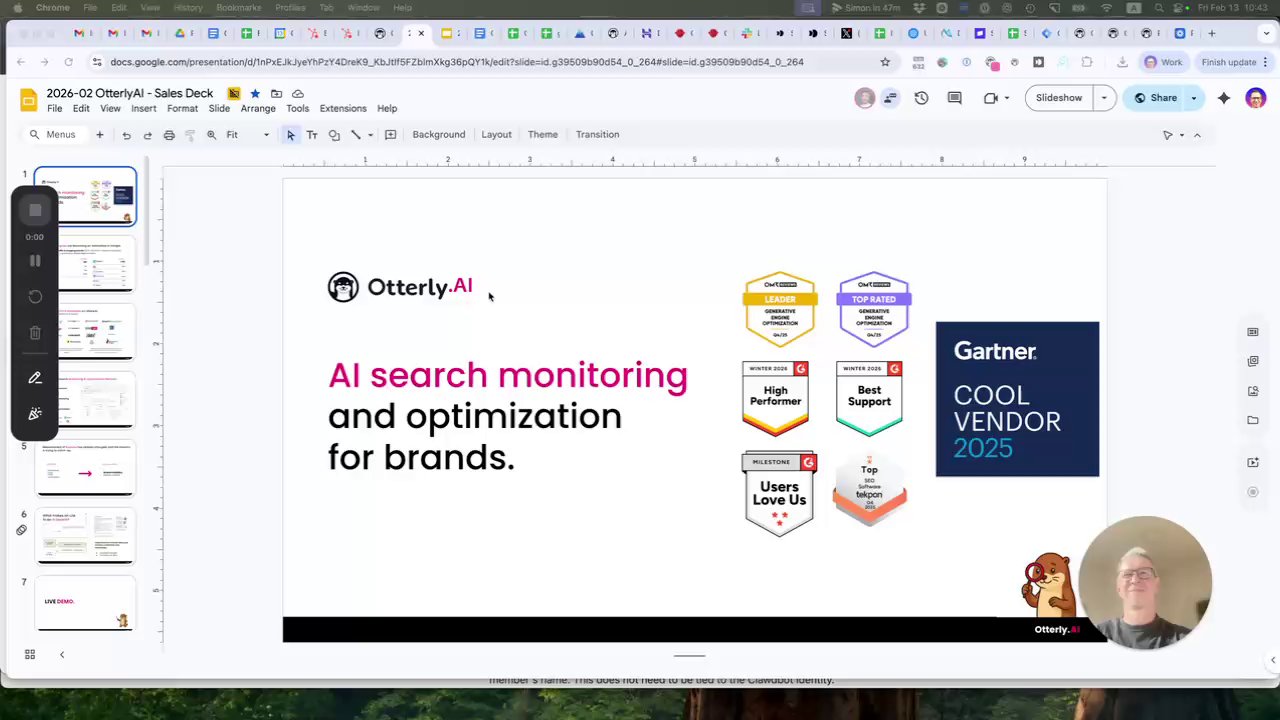Pause the screen recording
Image resolution: width=1280 pixels, height=720 pixels.
(35, 260)
